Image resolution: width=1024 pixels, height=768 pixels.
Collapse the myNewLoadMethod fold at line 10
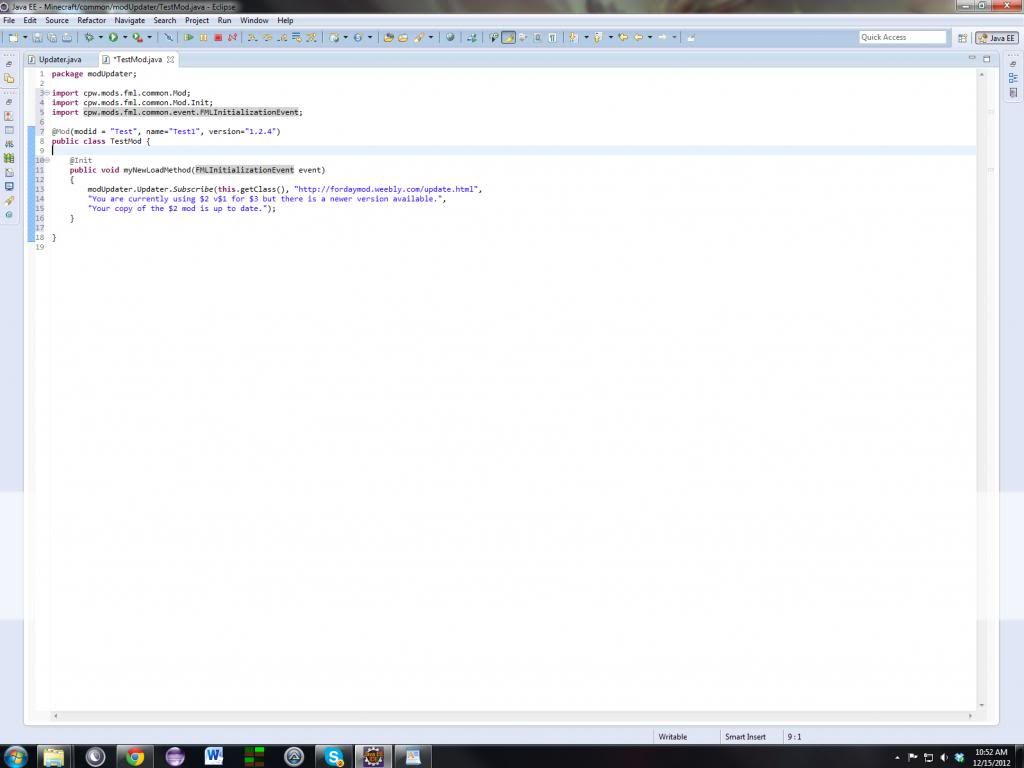coord(46,160)
